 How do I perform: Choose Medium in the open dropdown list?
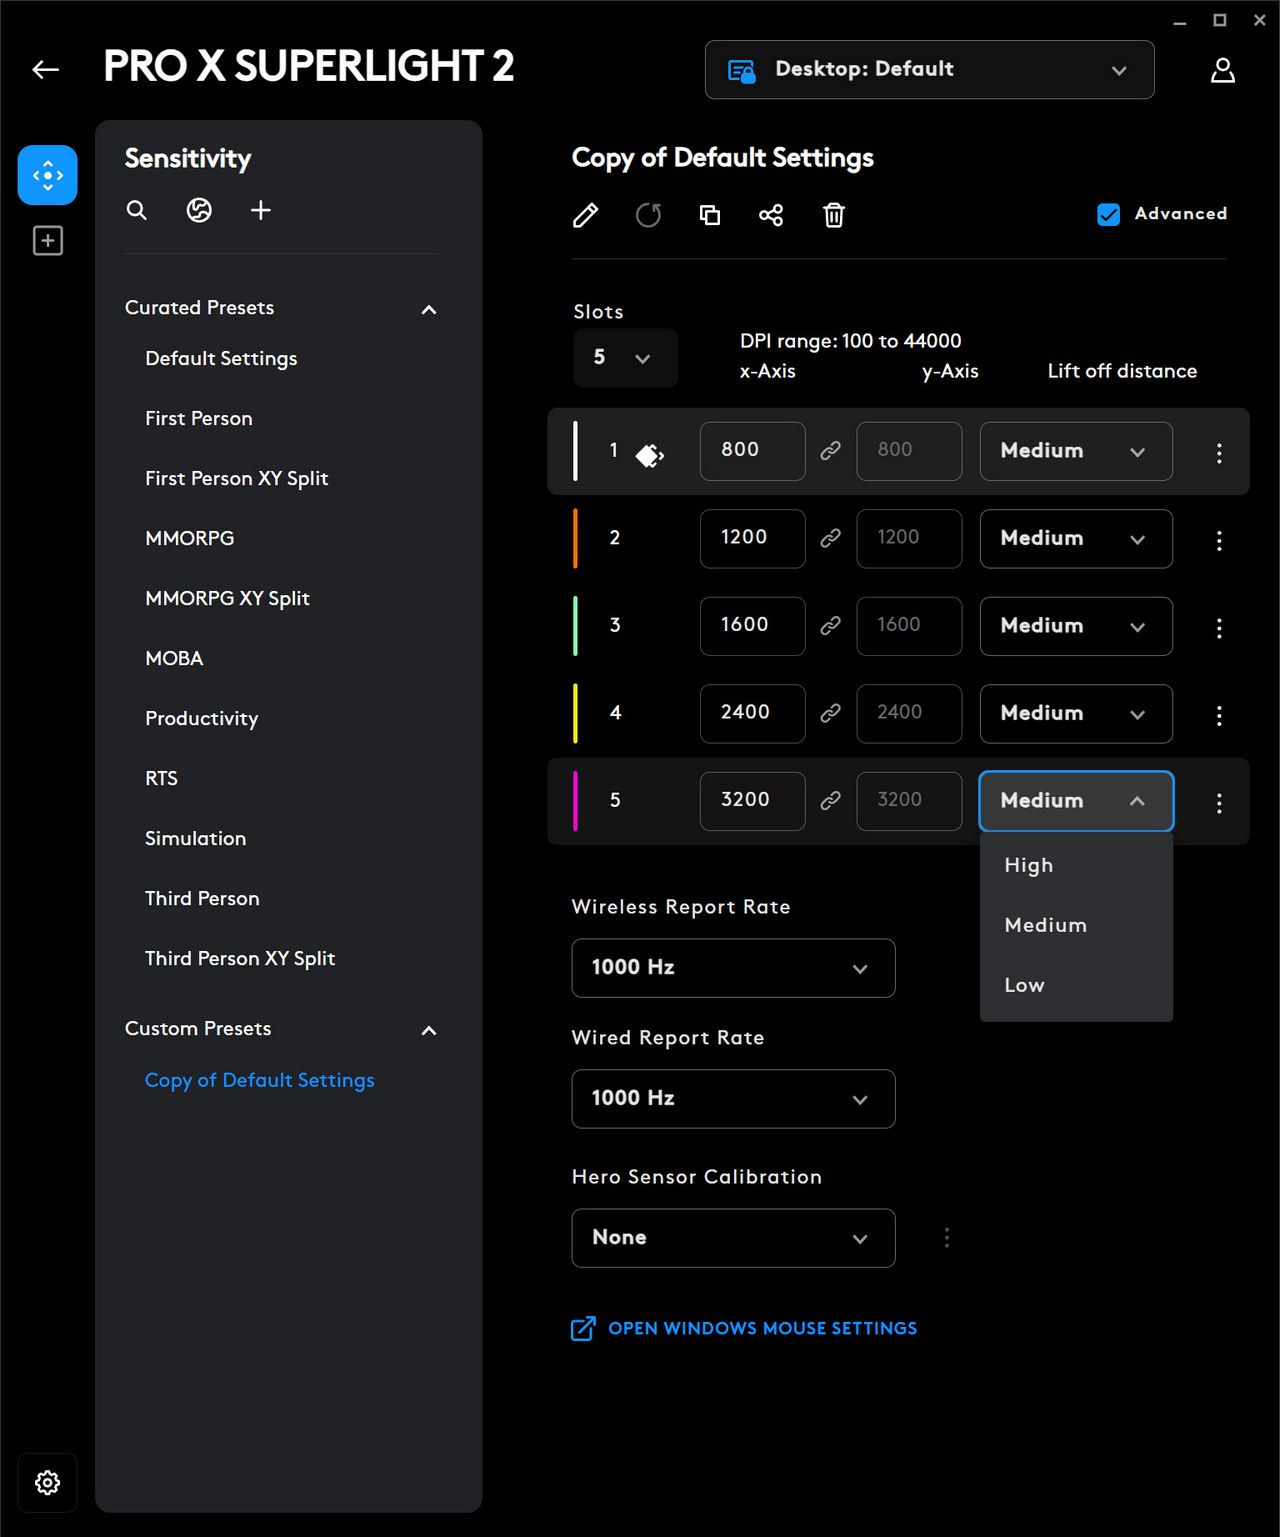pyautogui.click(x=1076, y=925)
